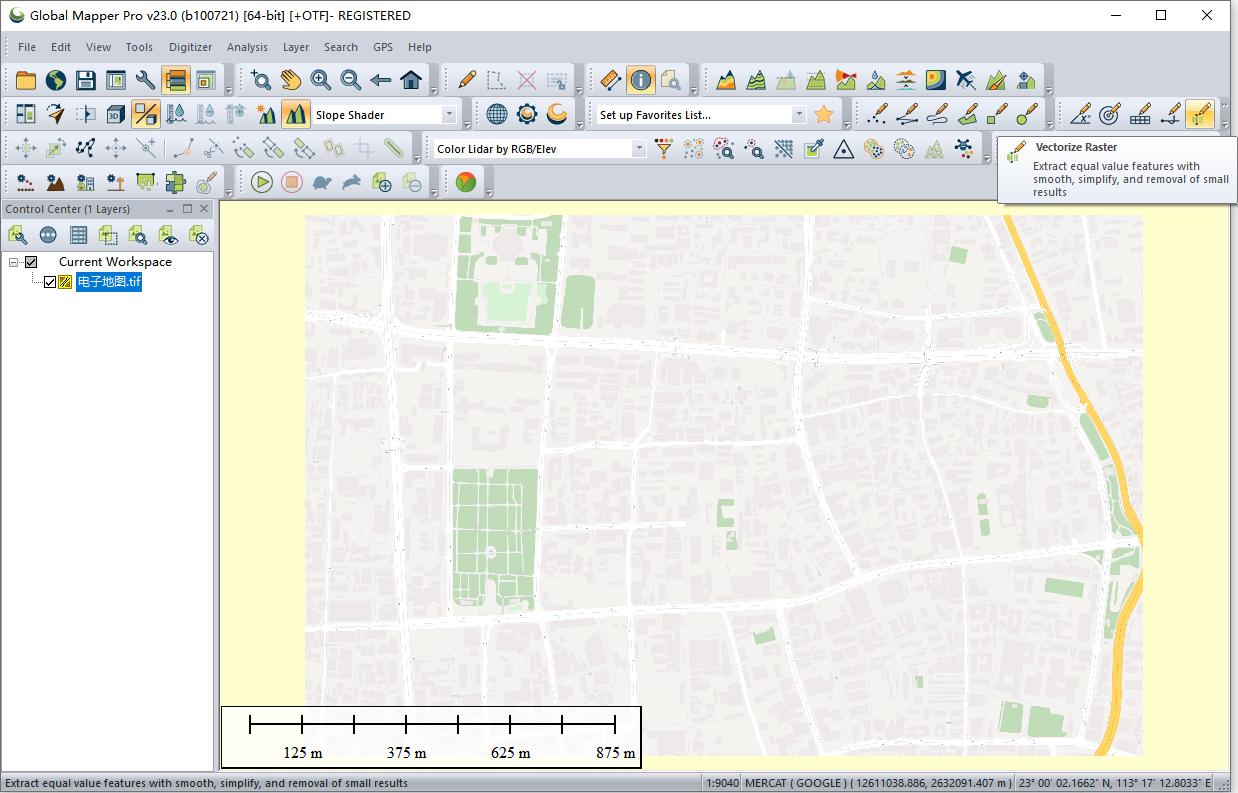The height and width of the screenshot is (793, 1238).
Task: Uncheck the 电子地图.tif layer checkbox
Action: 50,282
